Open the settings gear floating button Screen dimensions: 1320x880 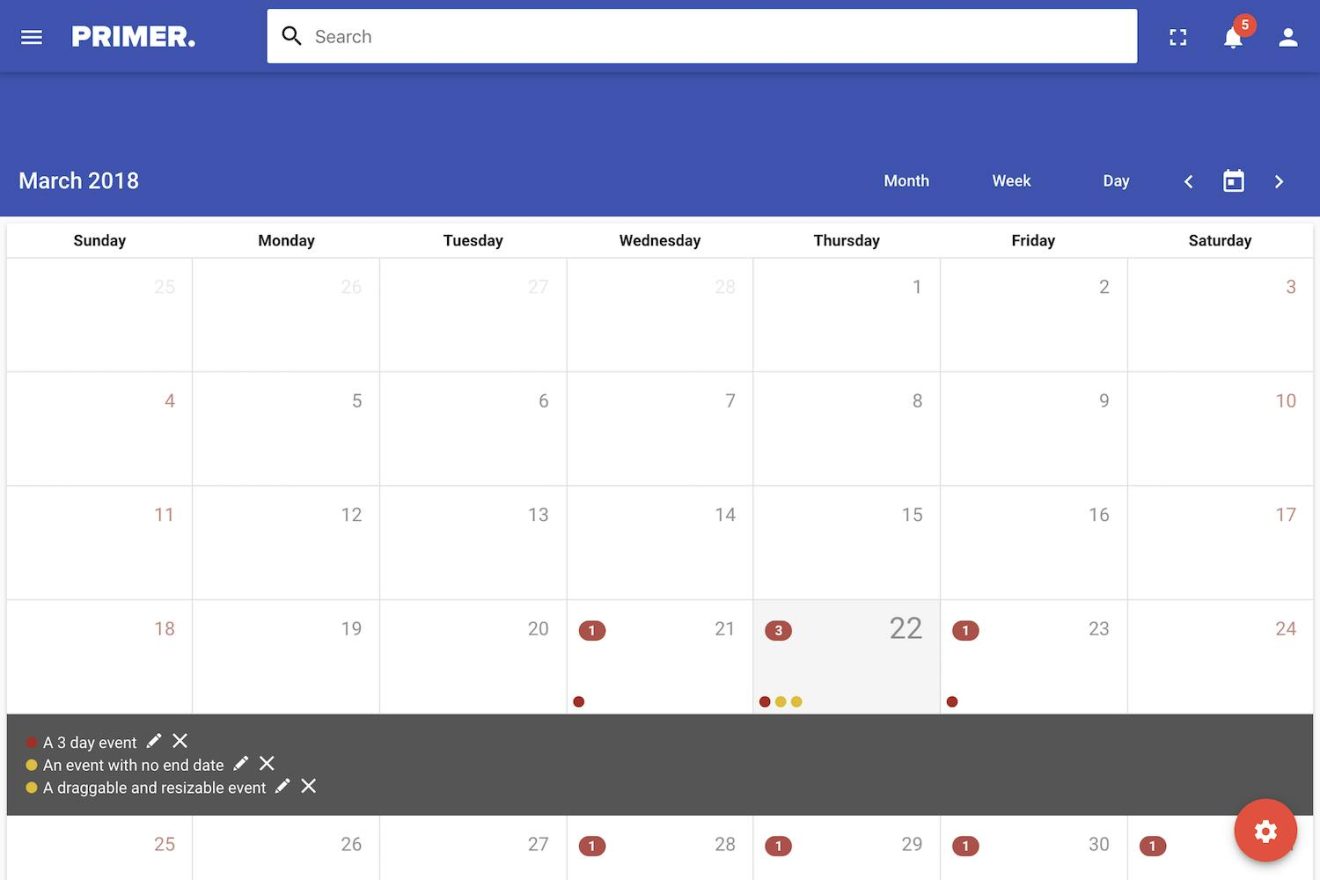tap(1265, 830)
